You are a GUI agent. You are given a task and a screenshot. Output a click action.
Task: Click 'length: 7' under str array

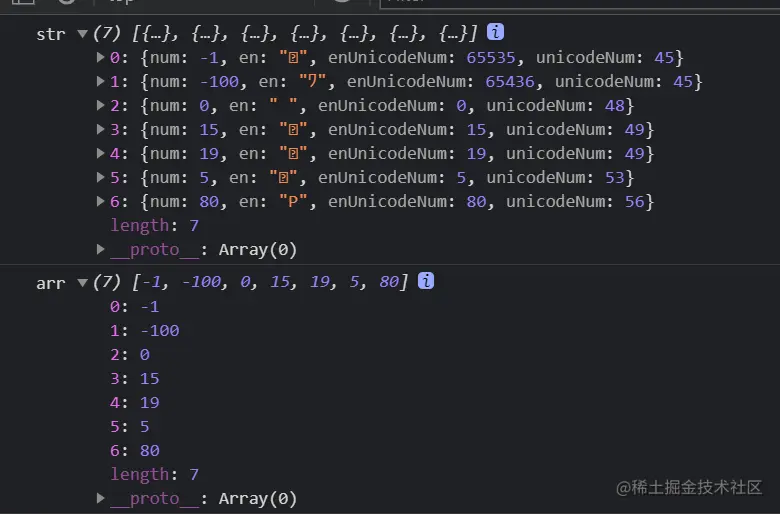(x=154, y=225)
